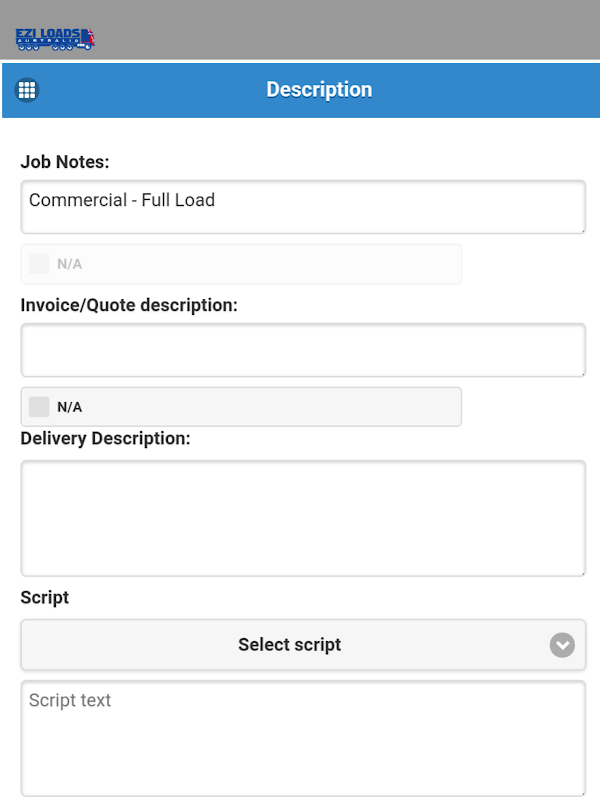Click the EZI Loads truck logo

[x=55, y=39]
